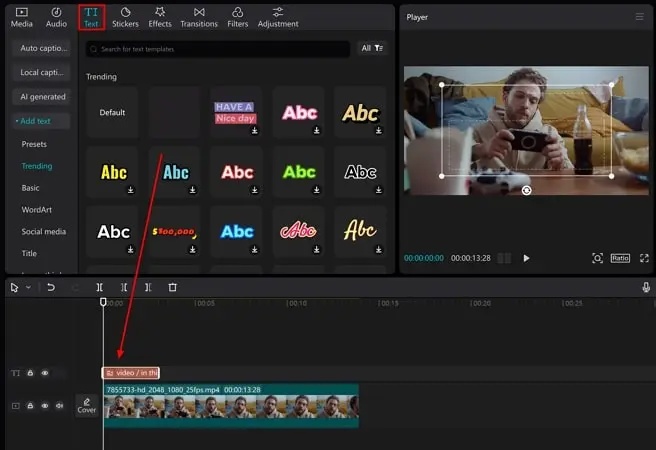Switch to the Stickers tab
The width and height of the screenshot is (656, 450).
[x=125, y=18]
